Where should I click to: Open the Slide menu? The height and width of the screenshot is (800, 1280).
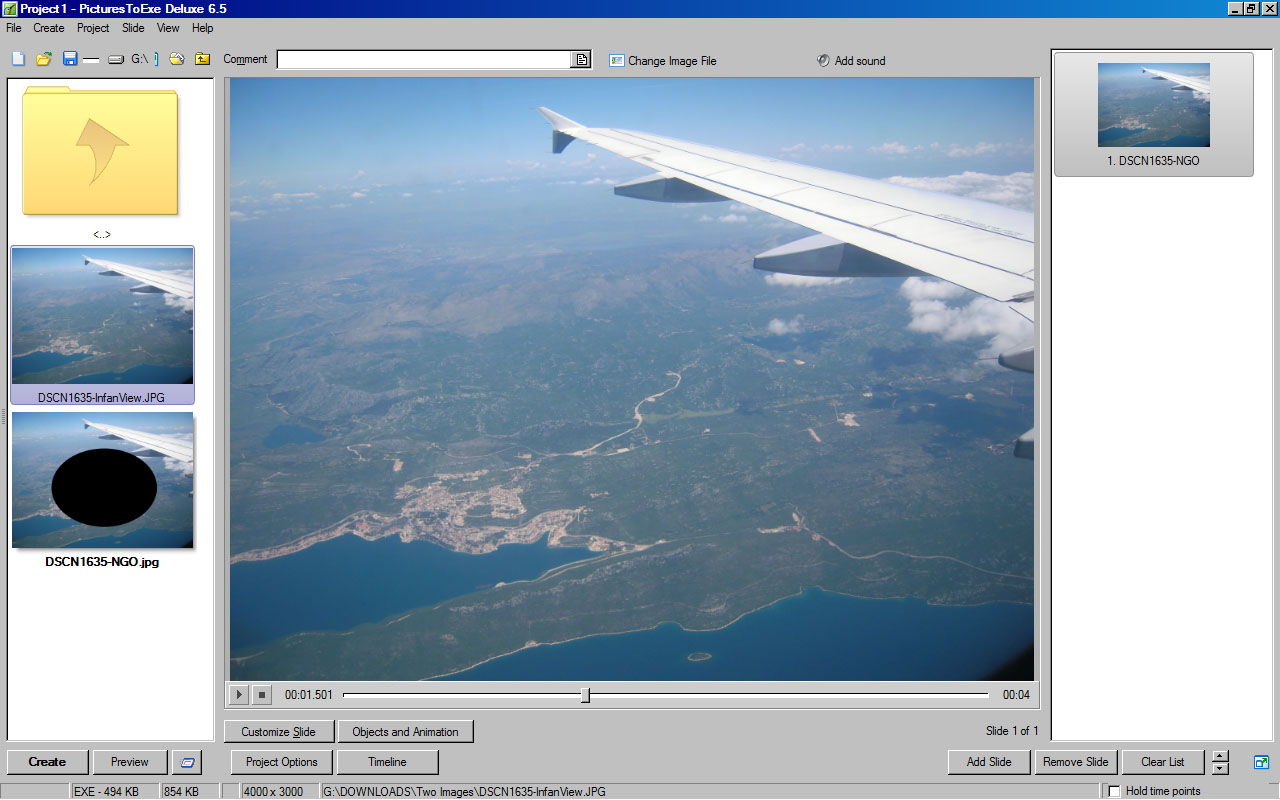coord(133,28)
